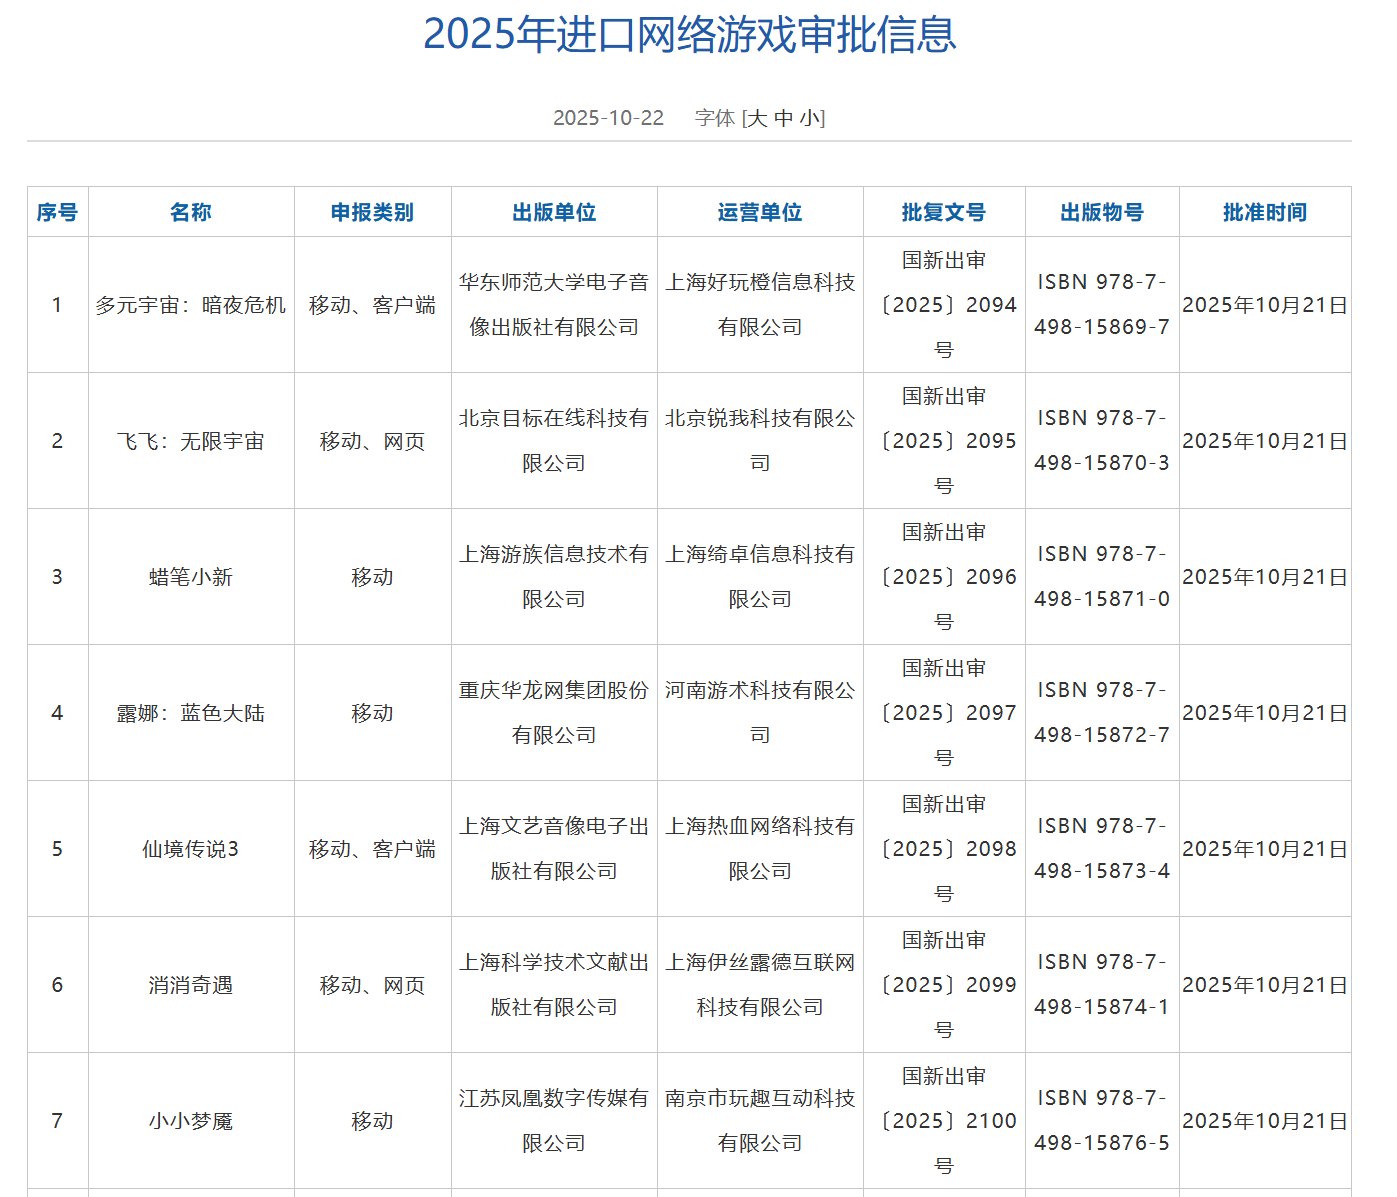This screenshot has width=1397, height=1197.
Task: Click the 出版物号 column header
Action: click(x=1102, y=212)
